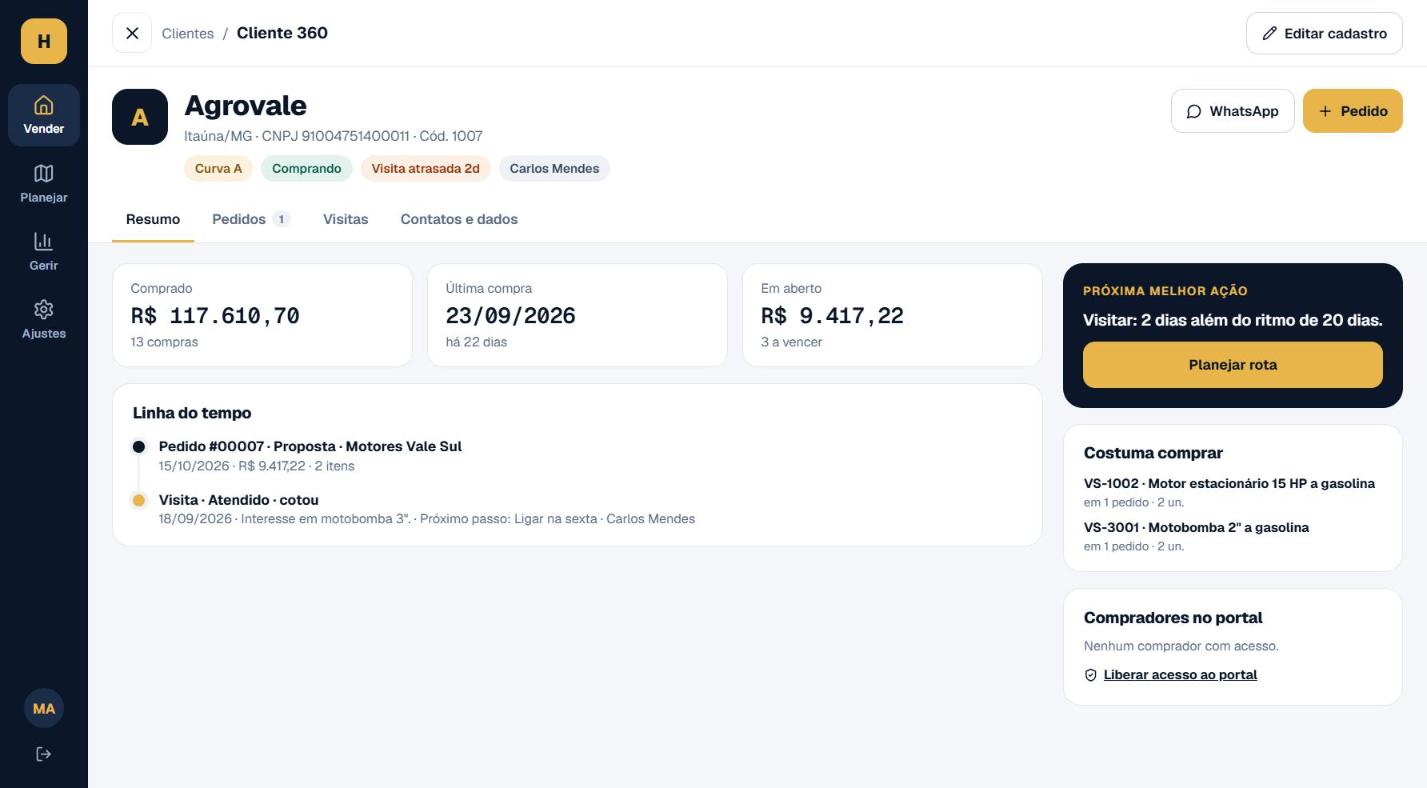Create a new Pedido
1427x788 pixels.
[1353, 111]
